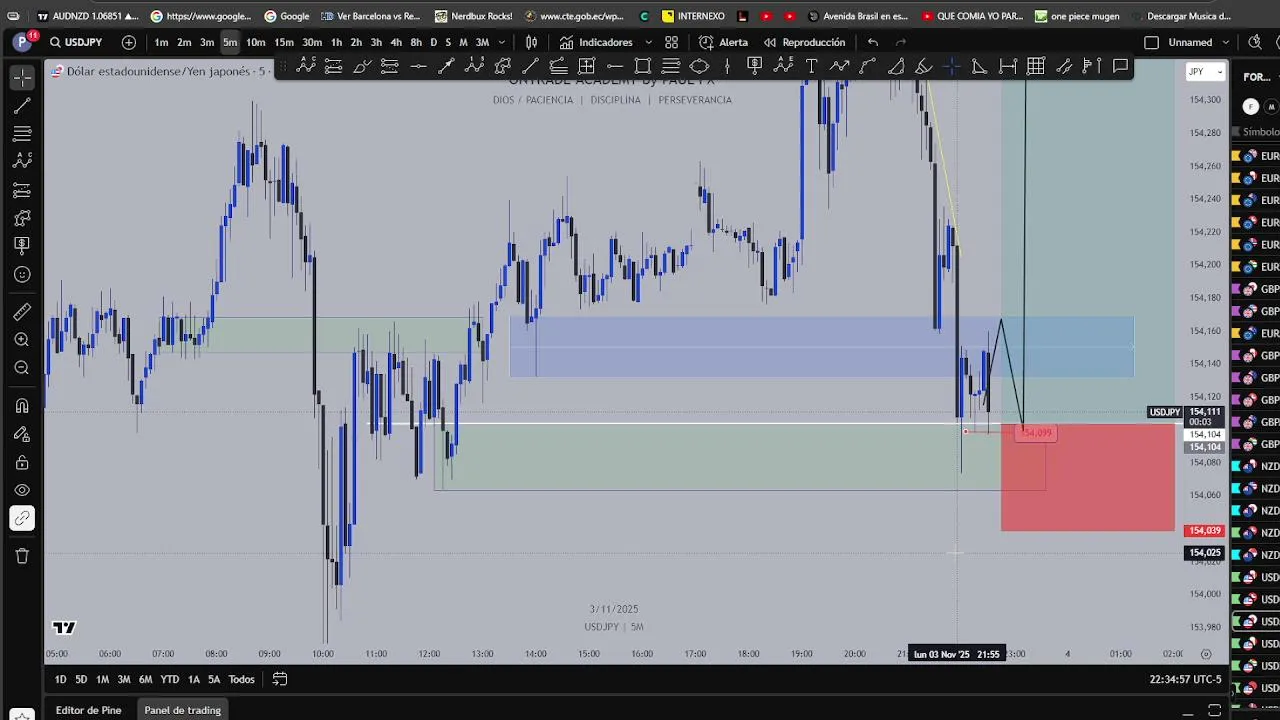Screen dimensions: 1280x720
Task: Select the 1m timeframe
Action: 161,42
